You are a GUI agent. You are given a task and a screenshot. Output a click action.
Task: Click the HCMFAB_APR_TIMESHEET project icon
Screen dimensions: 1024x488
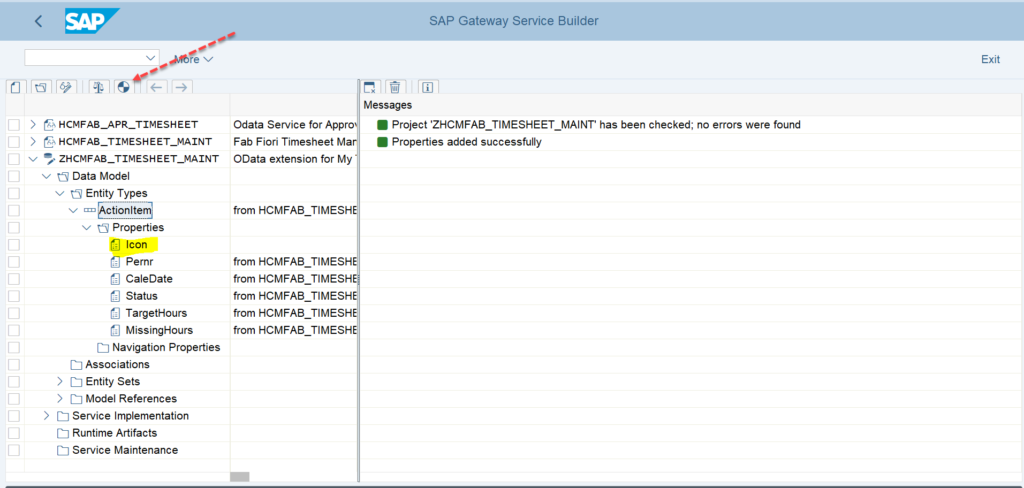[49, 125]
